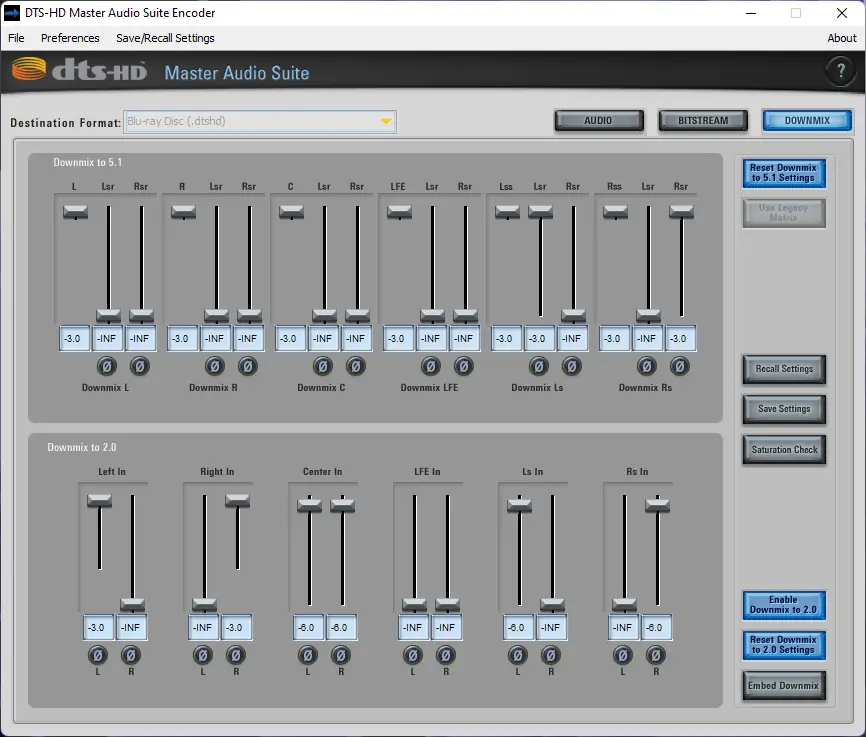Invert phase of LFE In R channel
Viewport: 866px width, 737px height.
point(446,655)
